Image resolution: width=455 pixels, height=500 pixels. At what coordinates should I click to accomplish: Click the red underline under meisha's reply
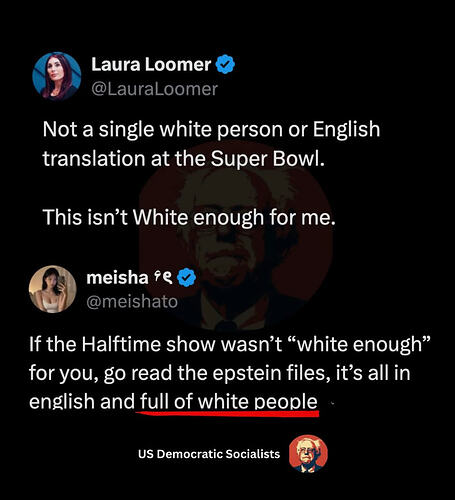(227, 414)
